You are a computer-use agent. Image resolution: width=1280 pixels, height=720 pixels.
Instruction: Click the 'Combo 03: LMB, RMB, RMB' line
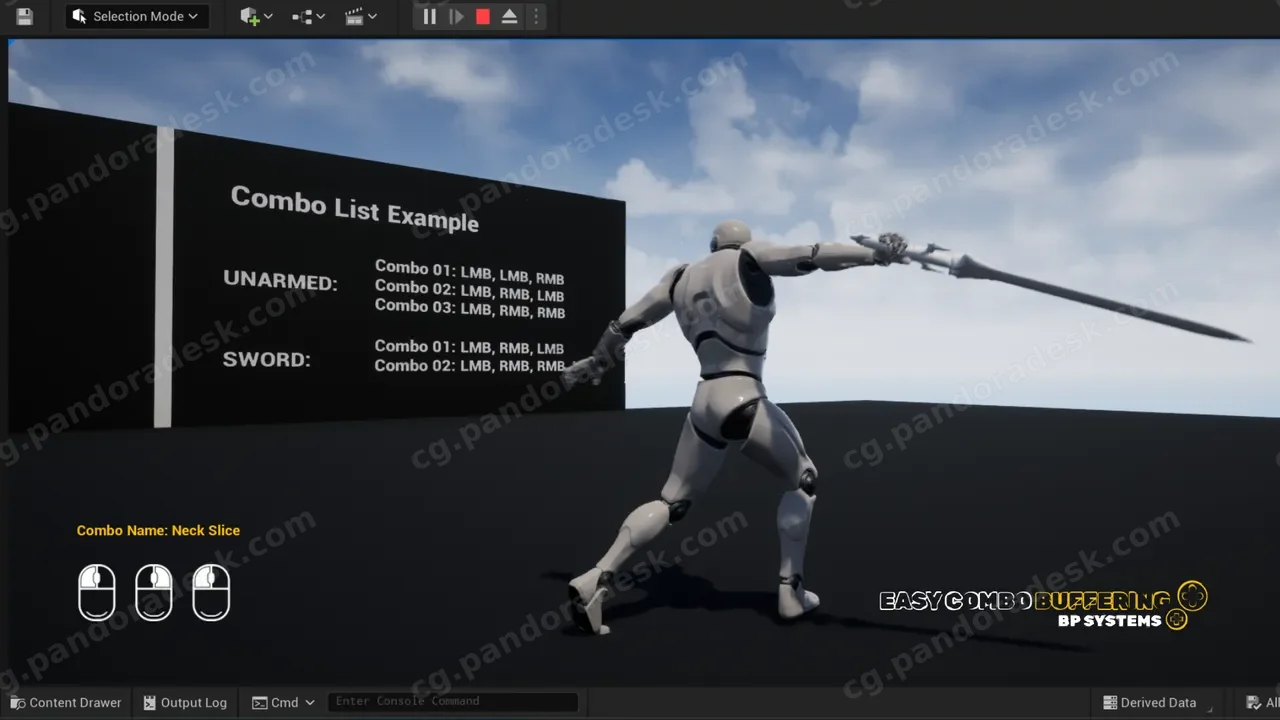470,309
